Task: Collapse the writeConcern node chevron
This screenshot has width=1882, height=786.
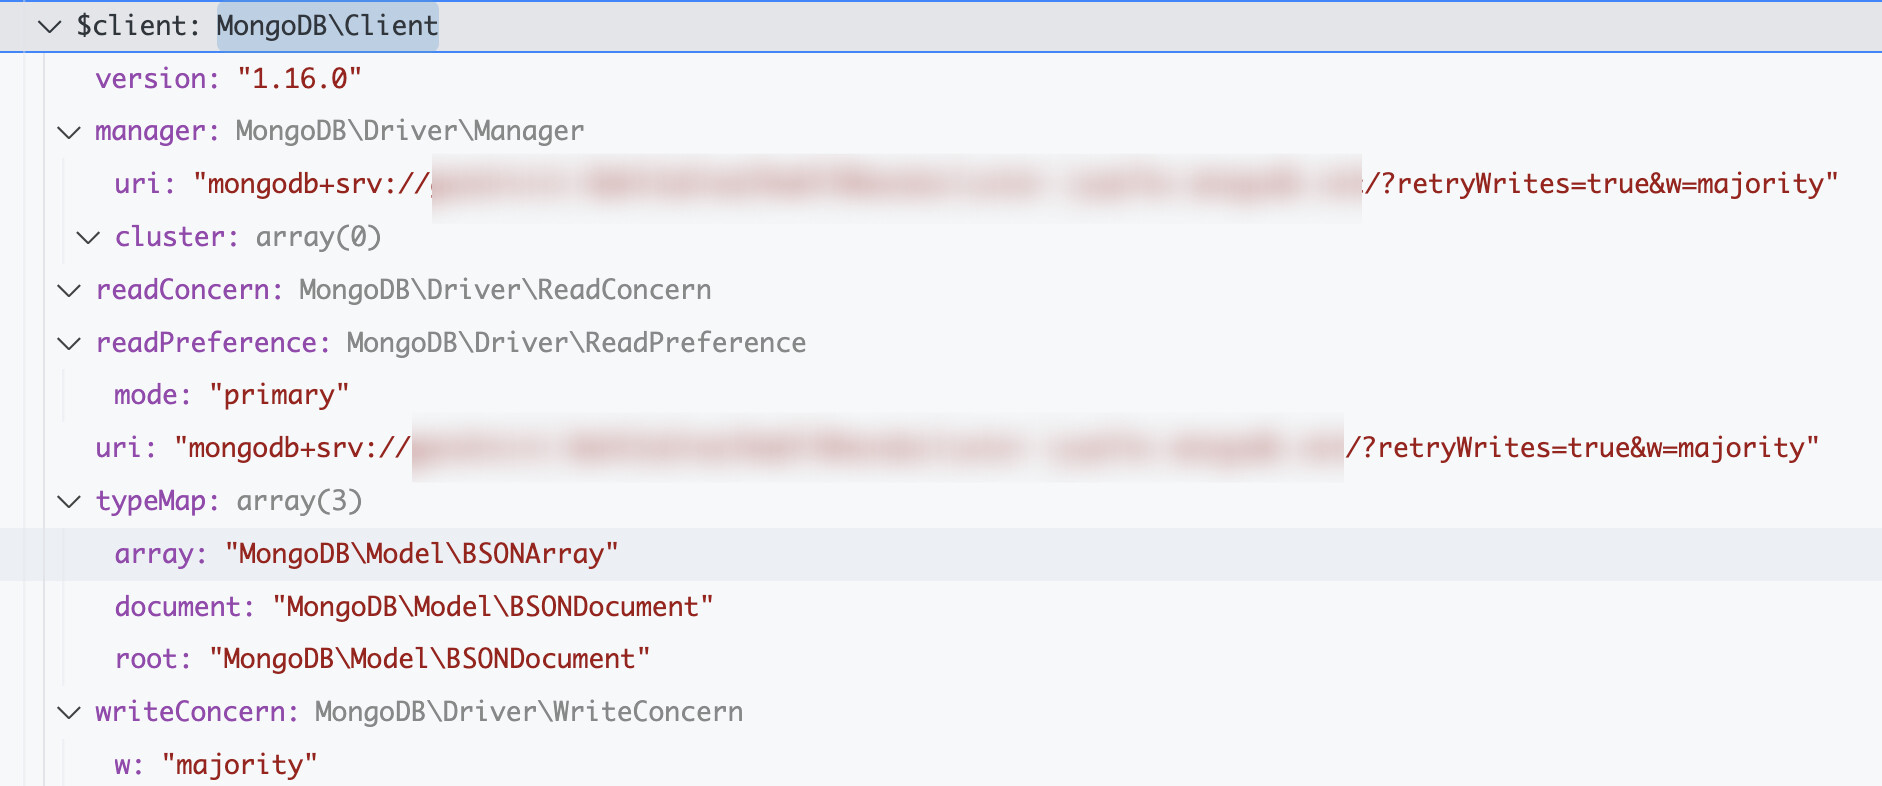Action: click(x=69, y=713)
